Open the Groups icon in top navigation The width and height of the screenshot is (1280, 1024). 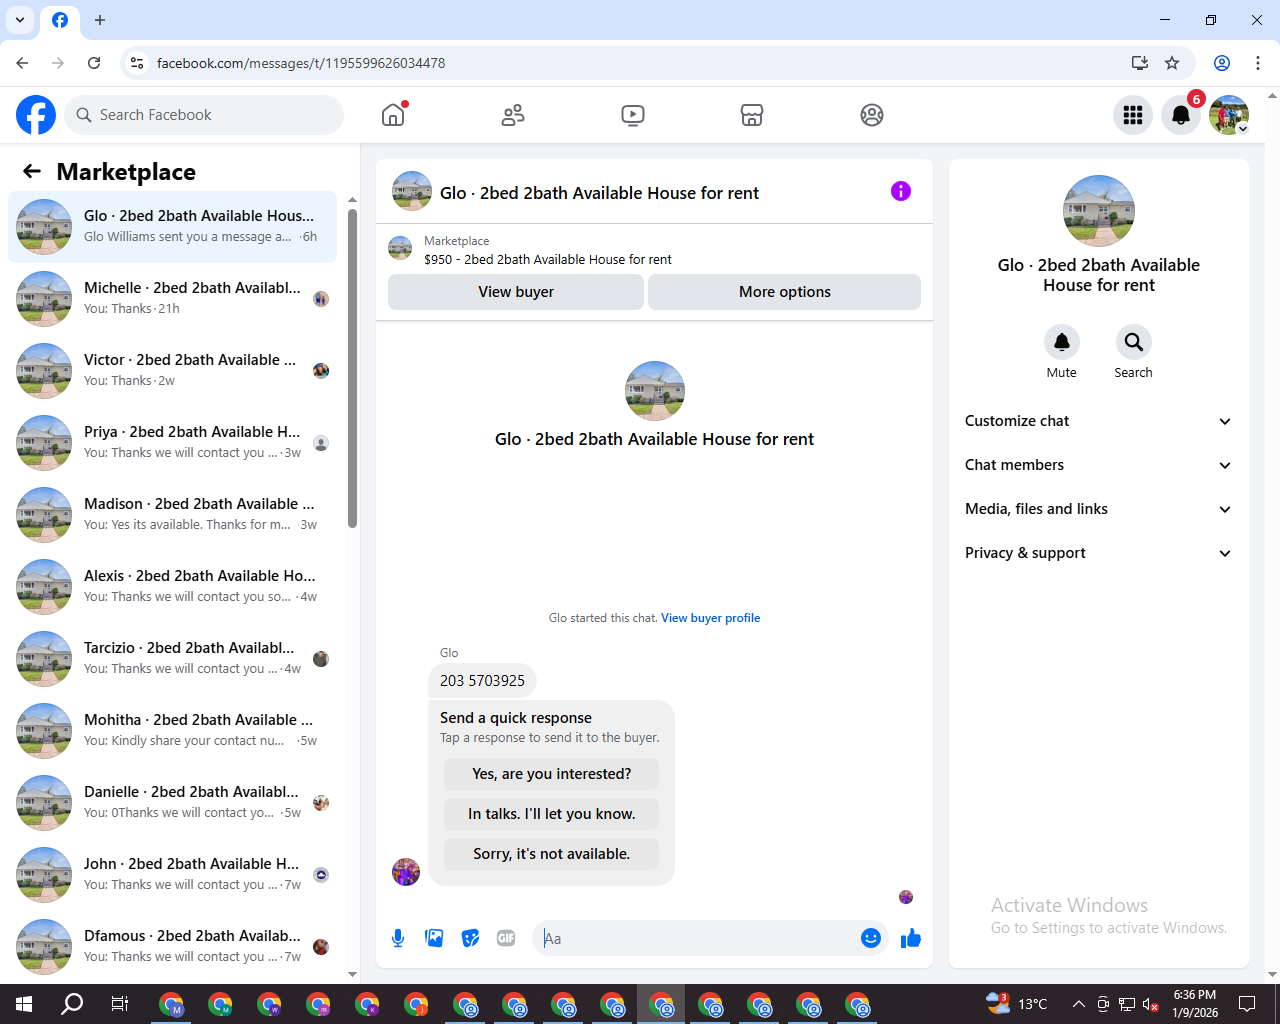pyautogui.click(x=872, y=115)
